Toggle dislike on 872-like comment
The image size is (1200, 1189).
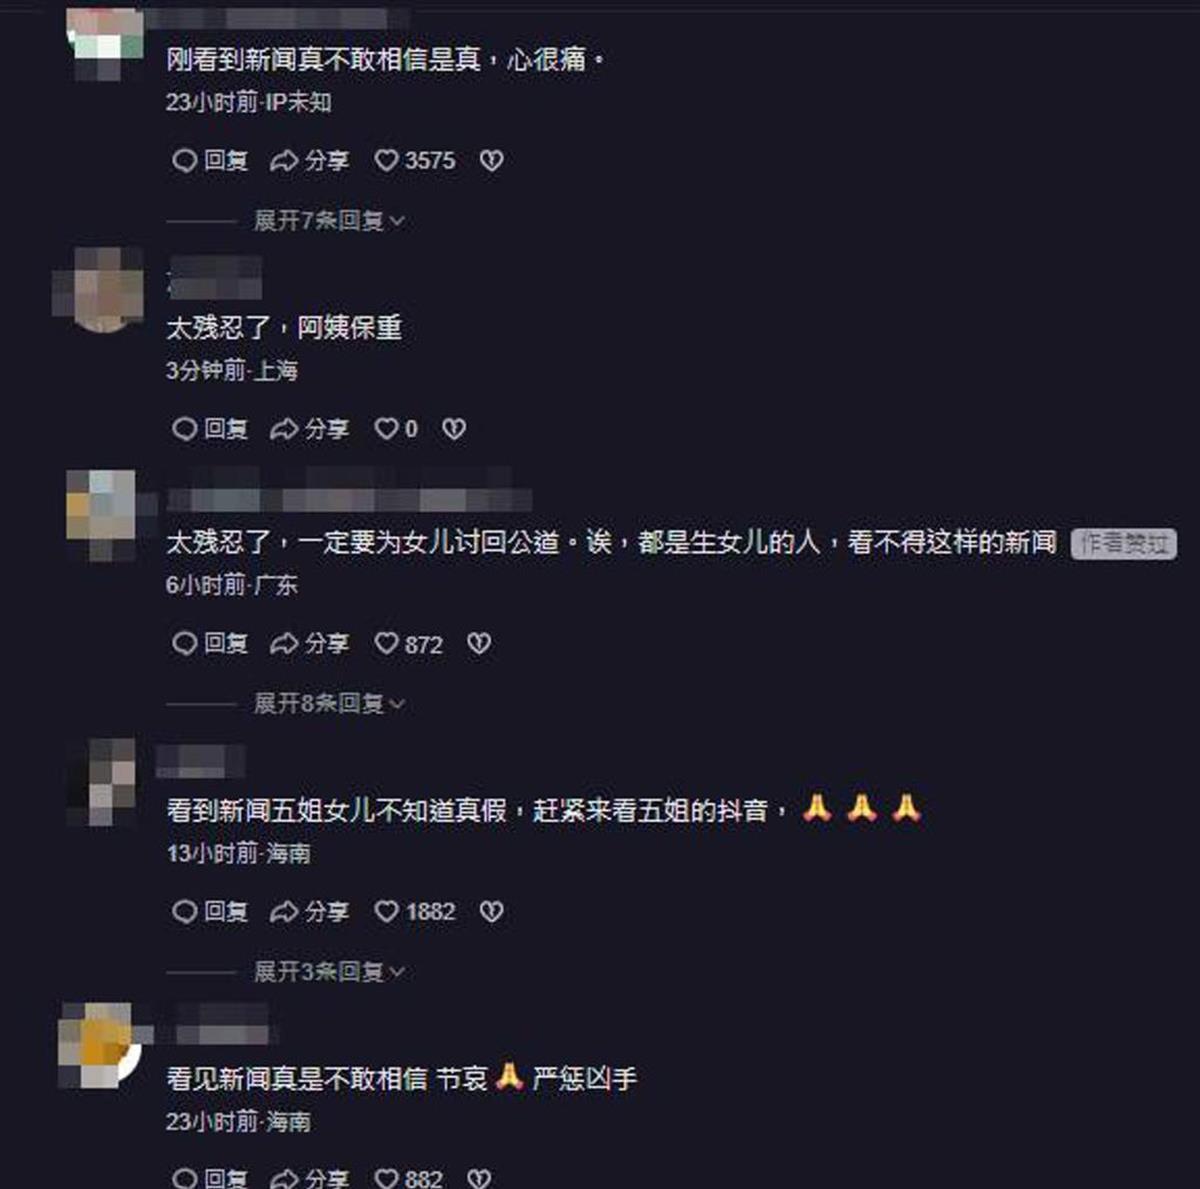point(479,644)
